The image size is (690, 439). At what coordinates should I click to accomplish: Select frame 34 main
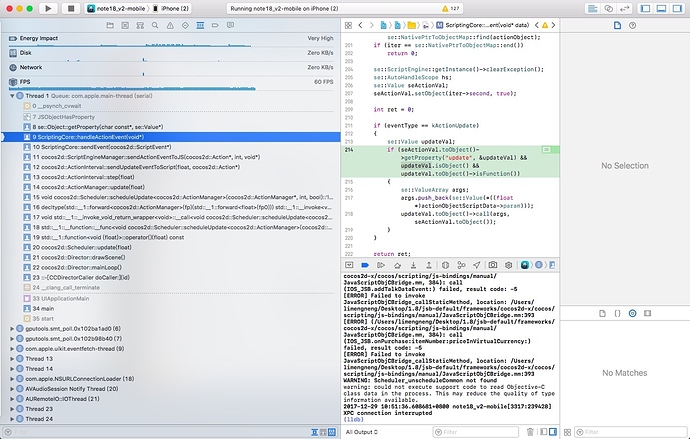[x=171, y=309]
